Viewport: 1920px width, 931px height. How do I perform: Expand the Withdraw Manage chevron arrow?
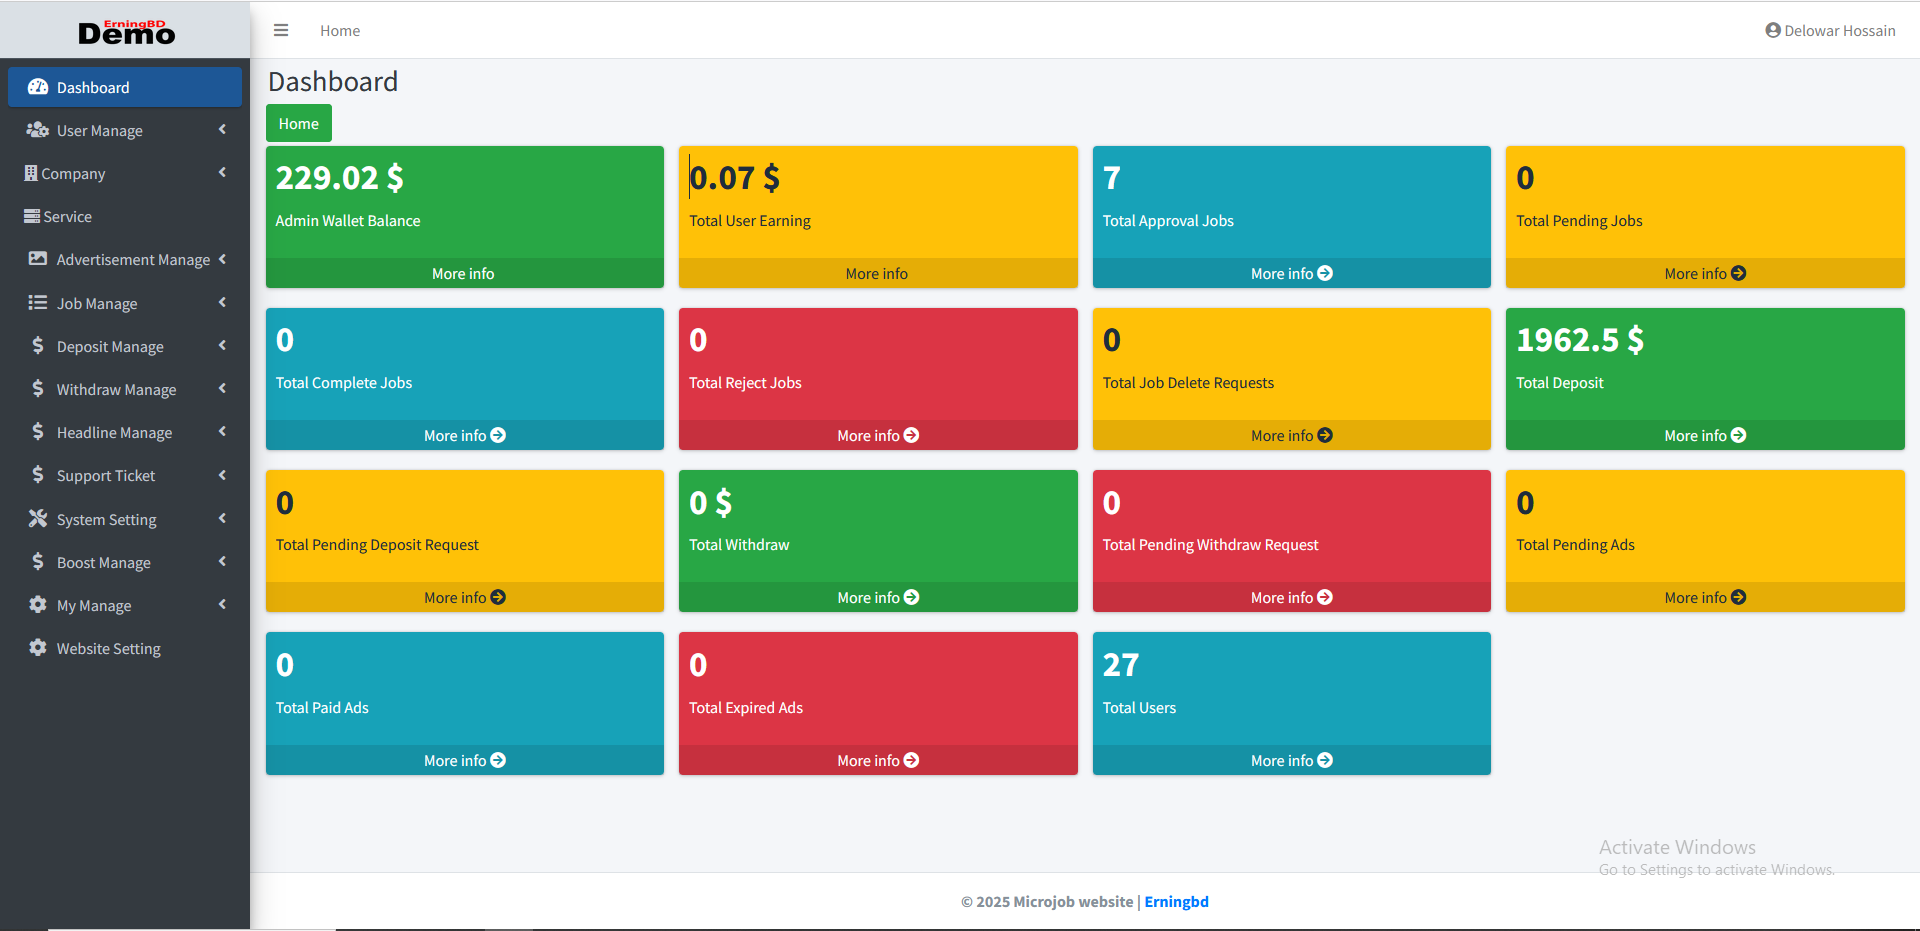tap(222, 389)
